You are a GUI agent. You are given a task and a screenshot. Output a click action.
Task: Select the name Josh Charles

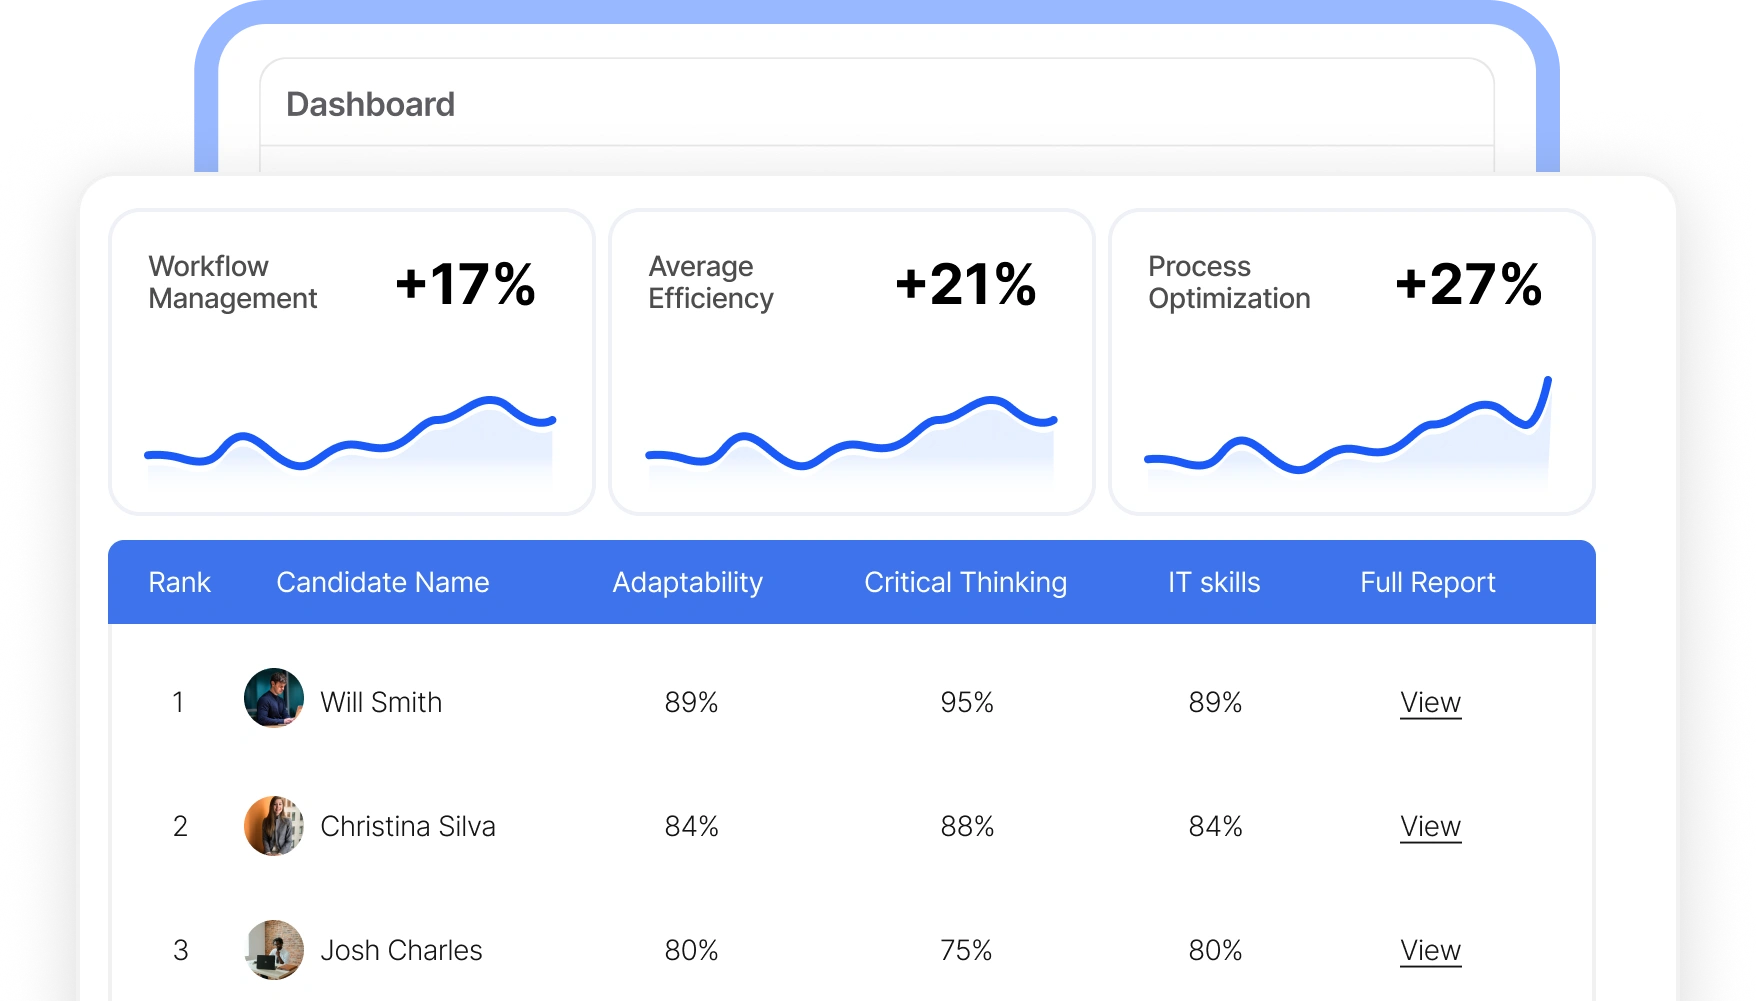coord(401,951)
